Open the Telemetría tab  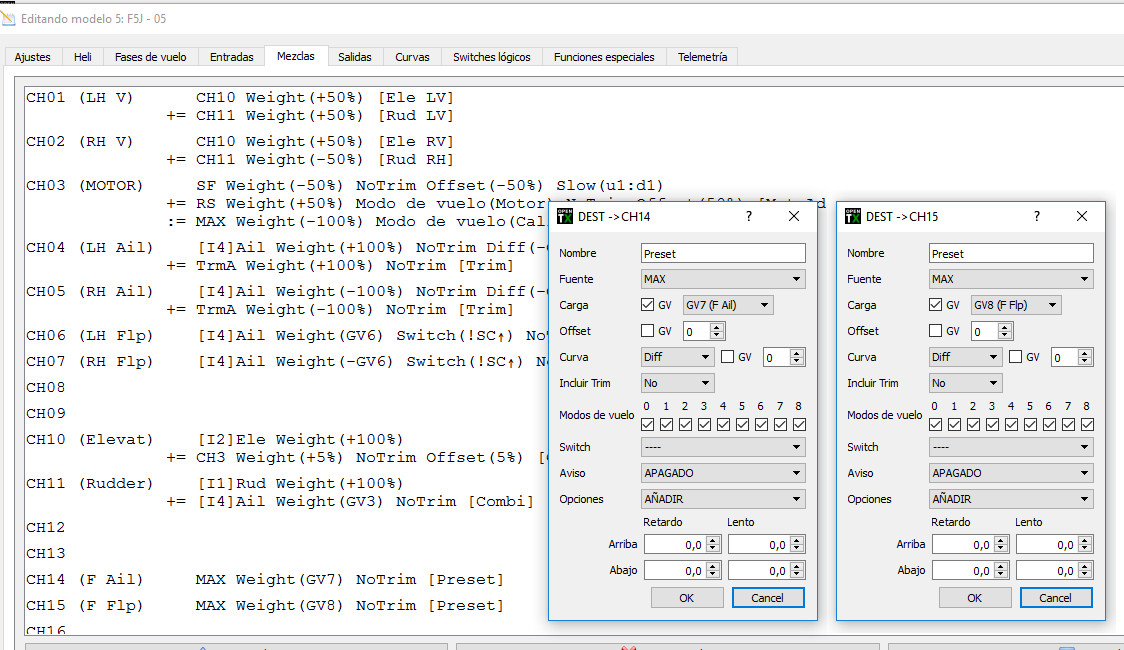702,57
